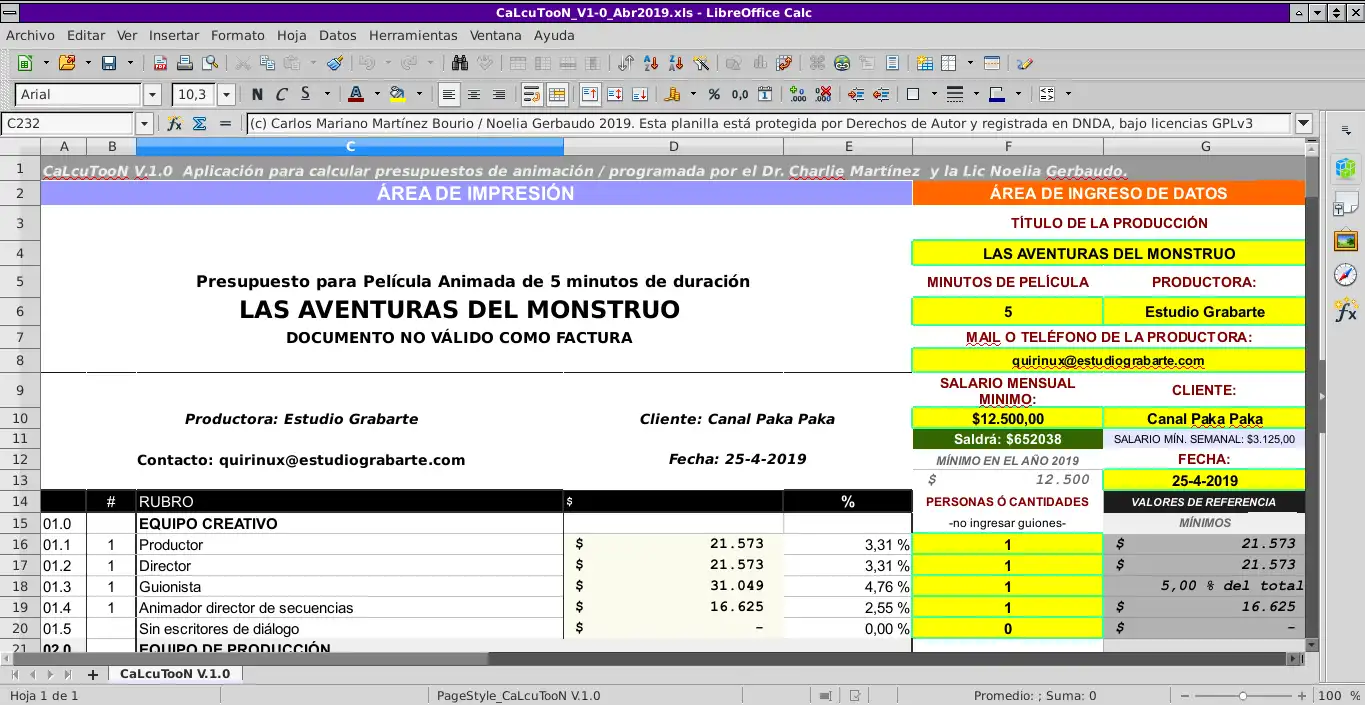Click the 100 % zoom level indicator

tap(1337, 695)
